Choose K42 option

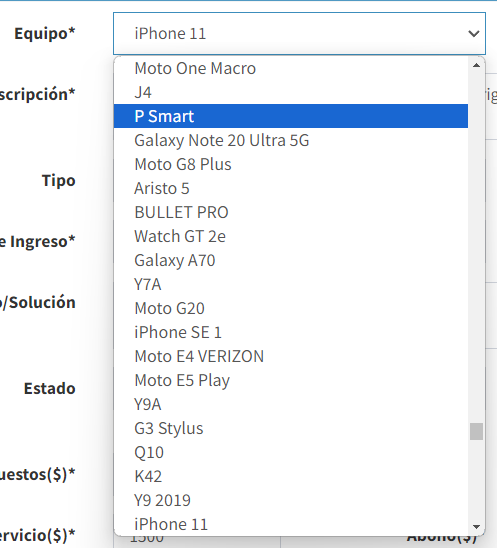(x=291, y=476)
